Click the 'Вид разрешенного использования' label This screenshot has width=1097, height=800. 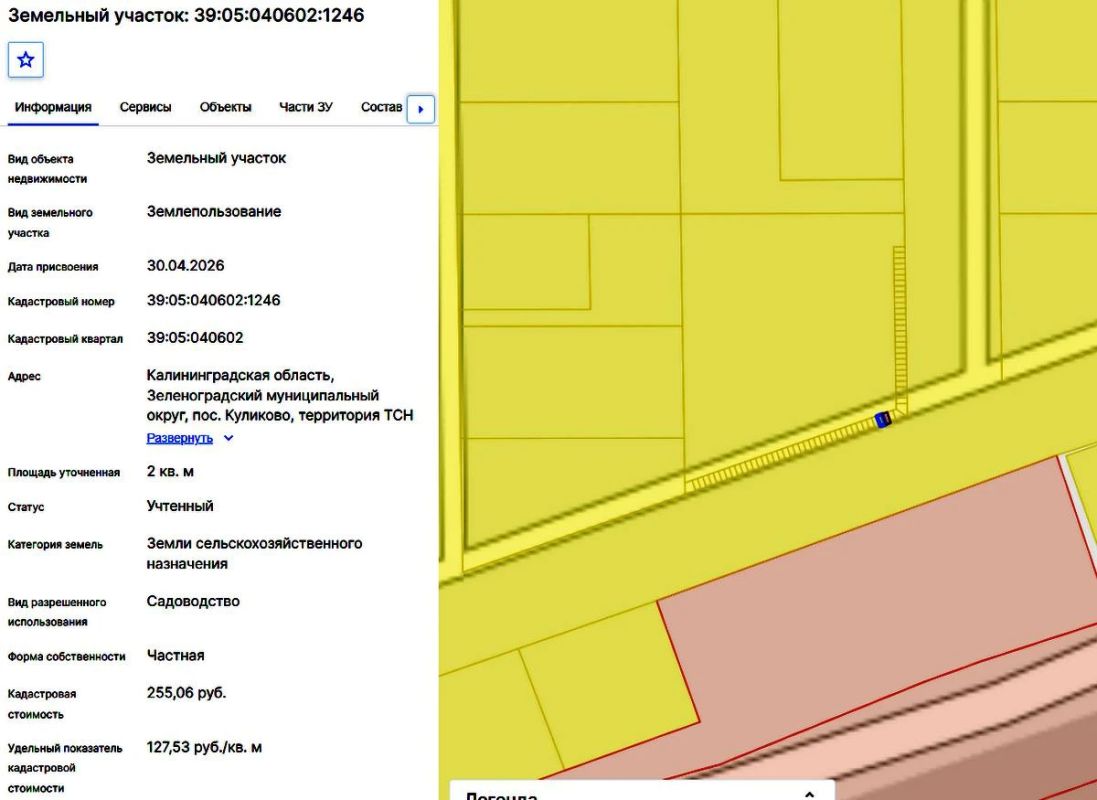57,612
